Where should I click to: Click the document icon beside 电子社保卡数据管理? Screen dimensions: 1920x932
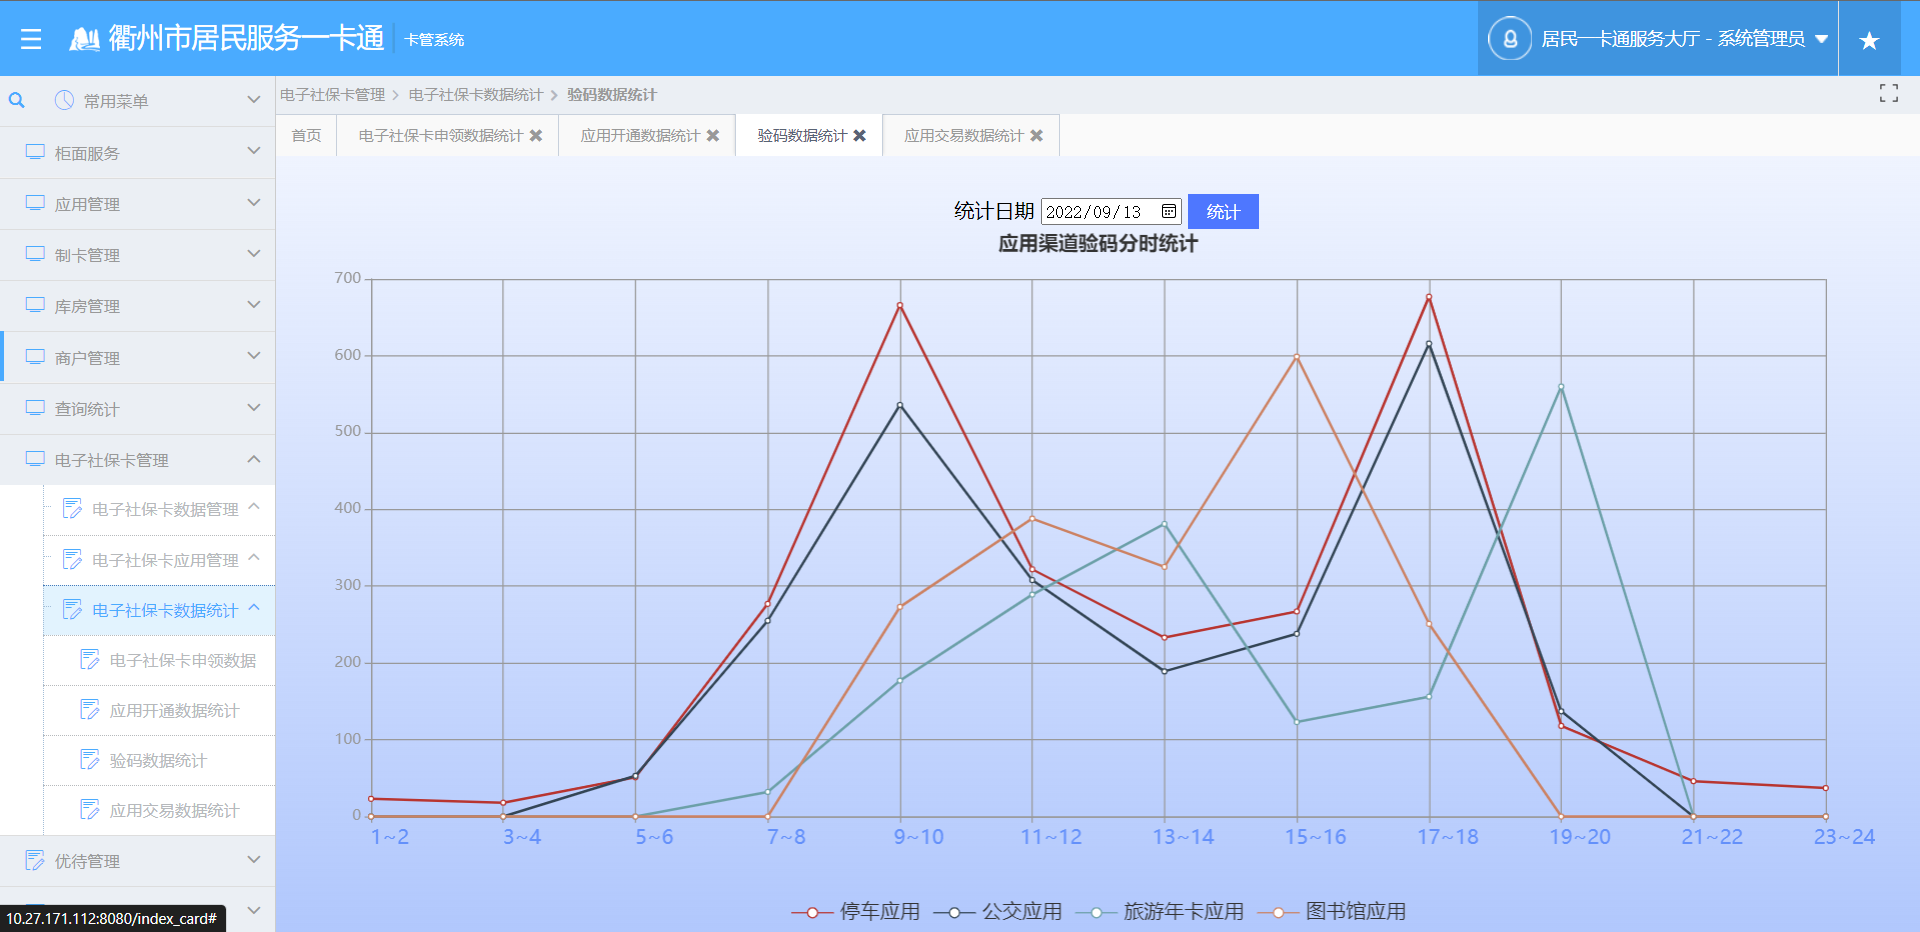click(x=72, y=508)
